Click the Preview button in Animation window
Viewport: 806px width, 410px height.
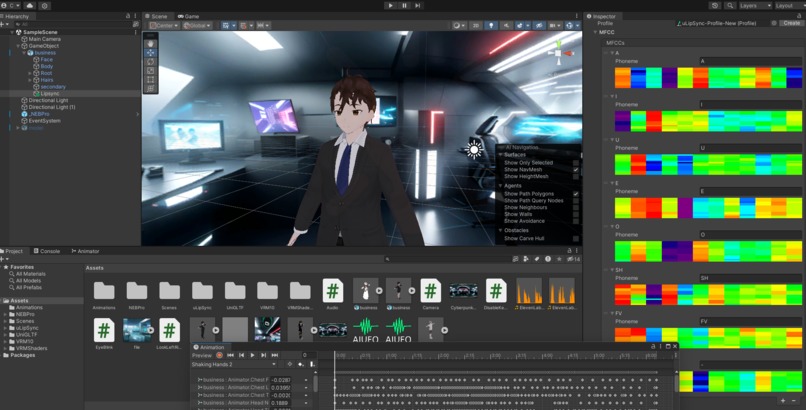[x=202, y=355]
